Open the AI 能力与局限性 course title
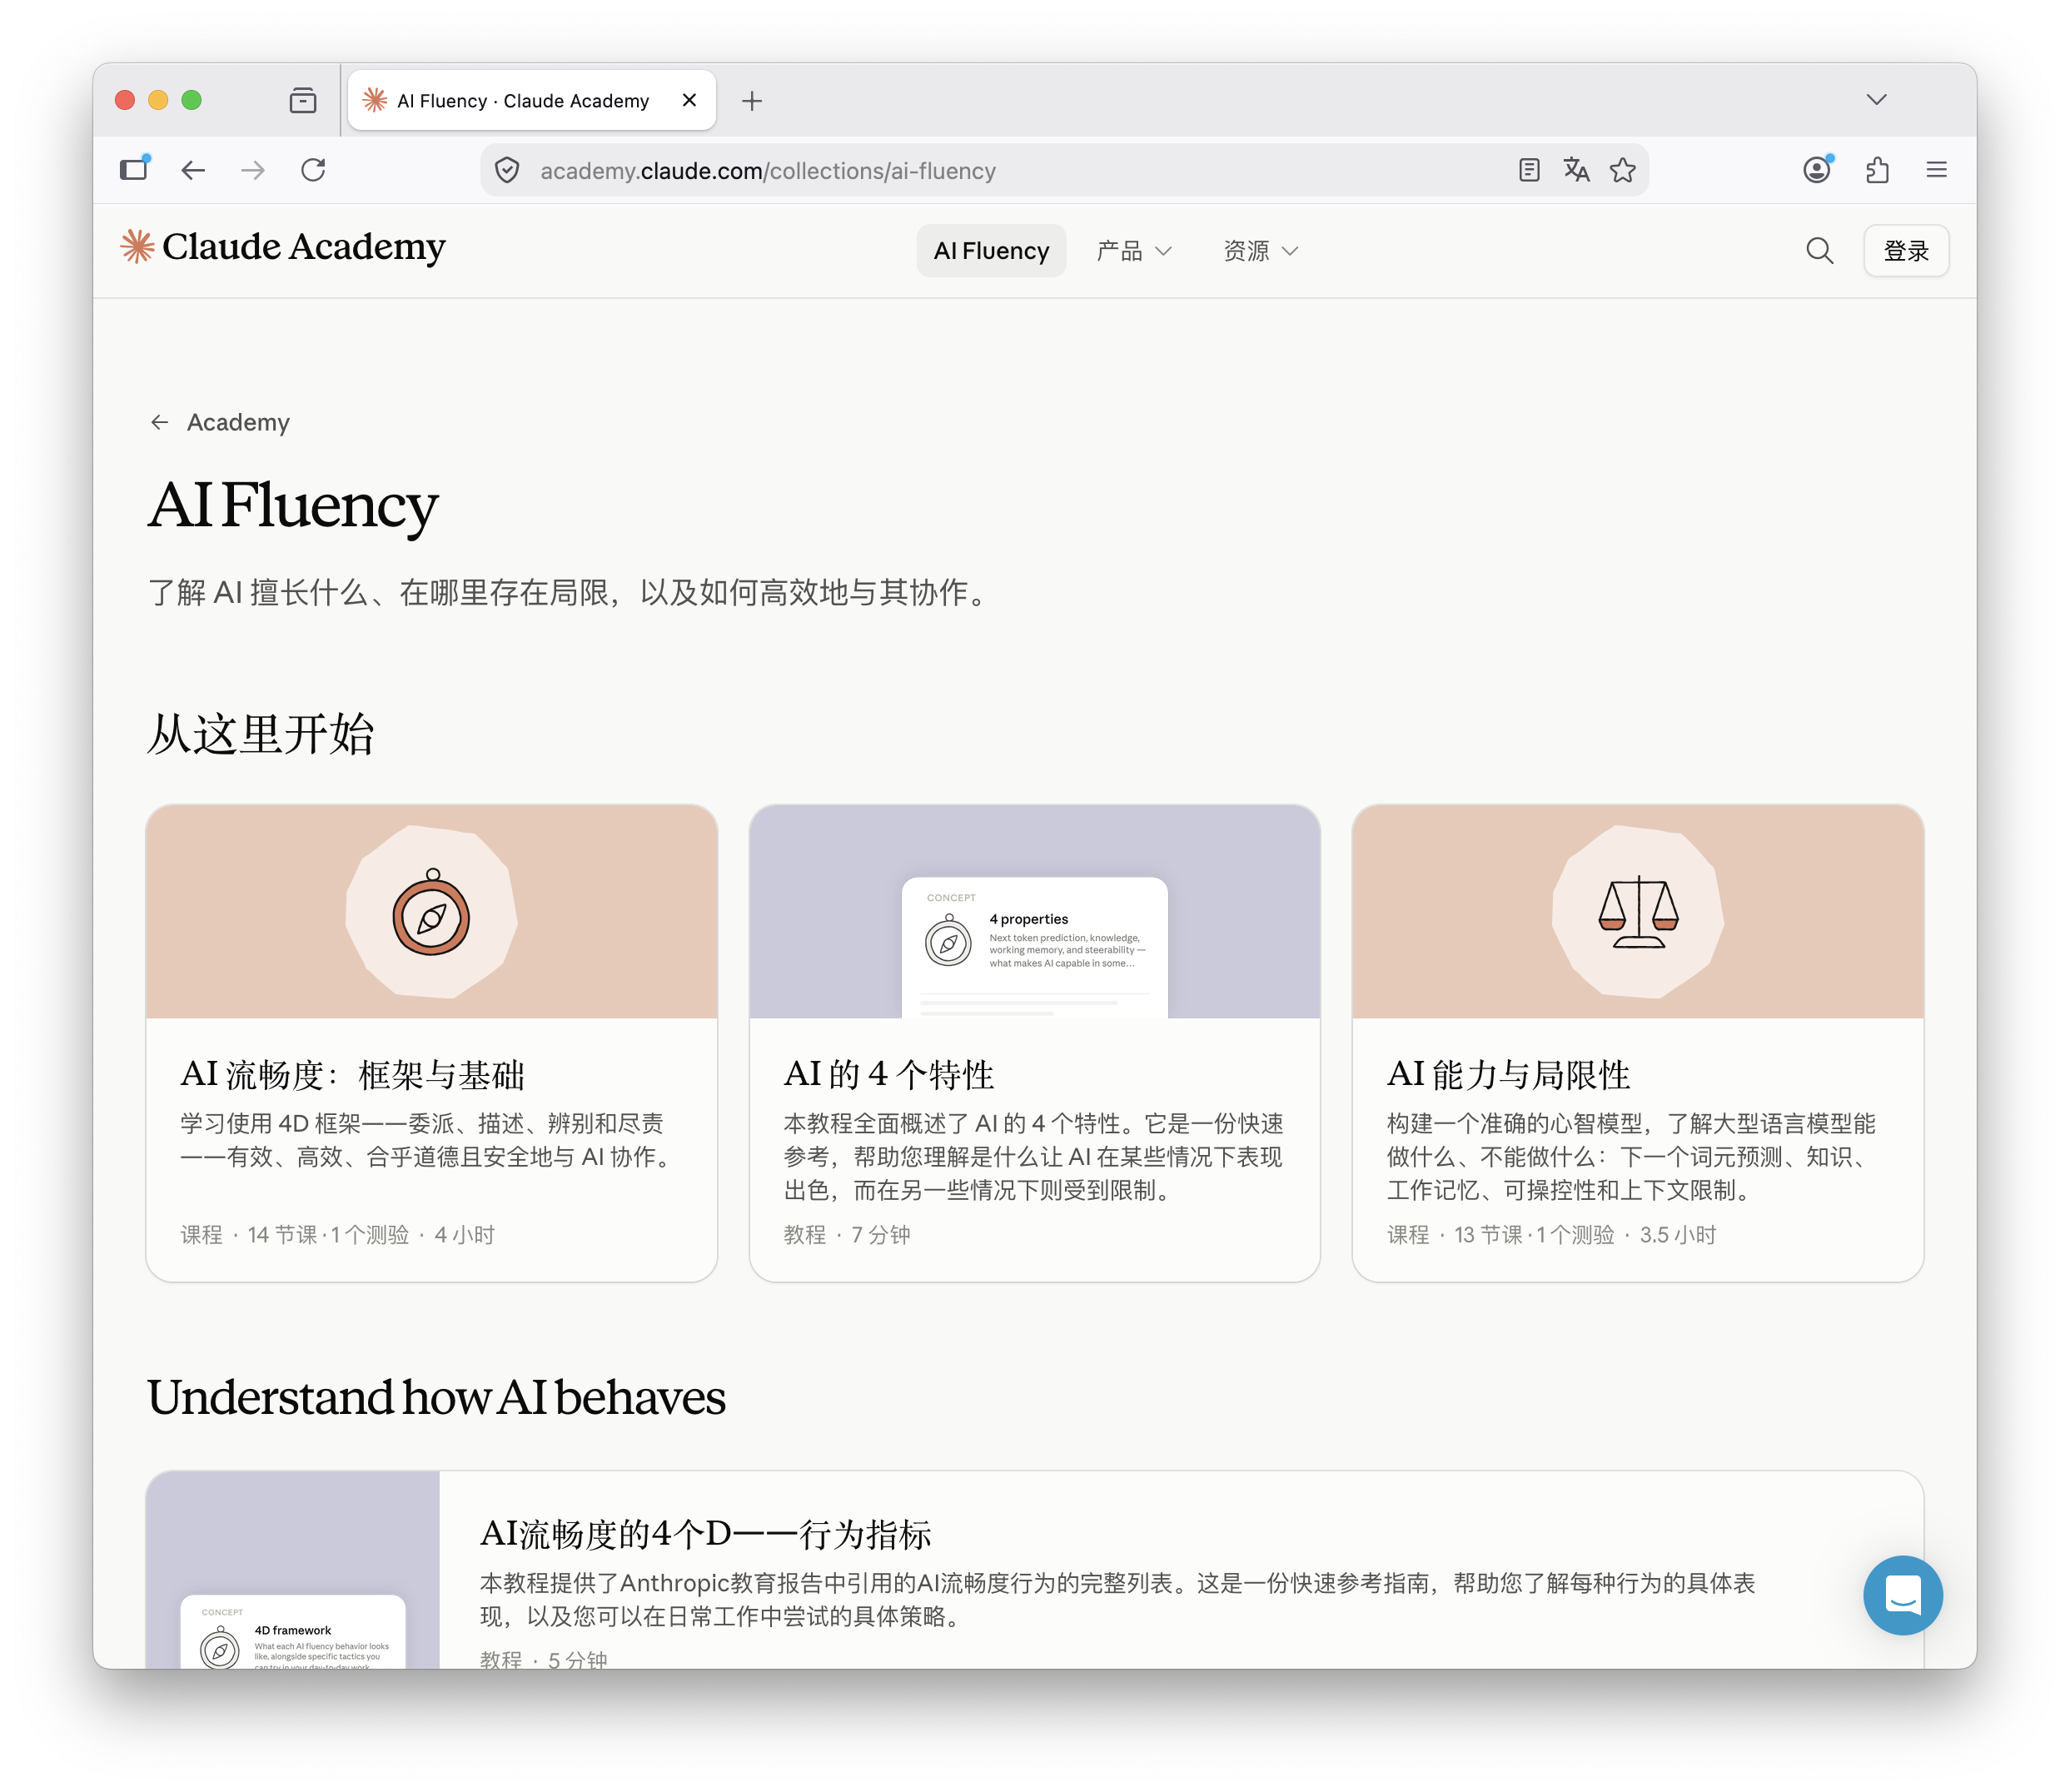The height and width of the screenshot is (1792, 2070). tap(1508, 1075)
